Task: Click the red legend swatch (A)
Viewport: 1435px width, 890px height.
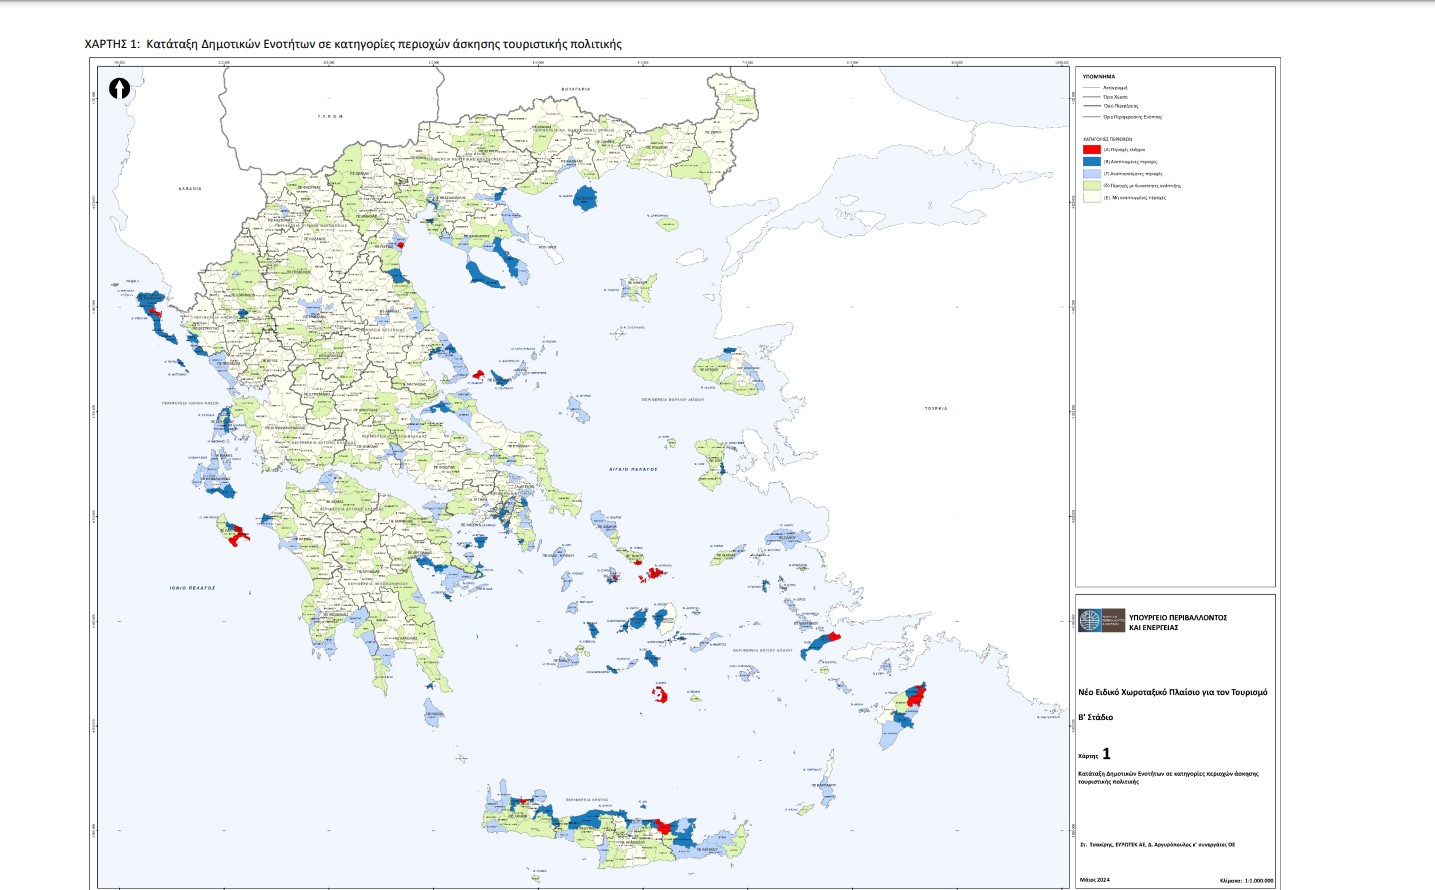Action: click(x=1091, y=150)
